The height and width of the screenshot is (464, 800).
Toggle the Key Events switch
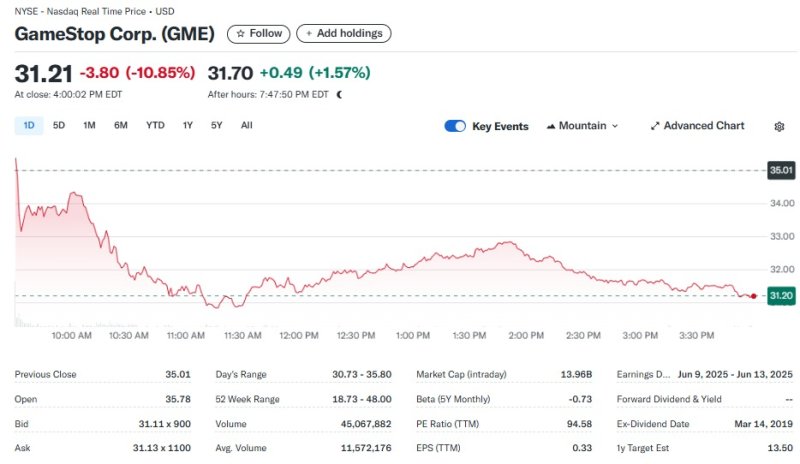(x=455, y=126)
